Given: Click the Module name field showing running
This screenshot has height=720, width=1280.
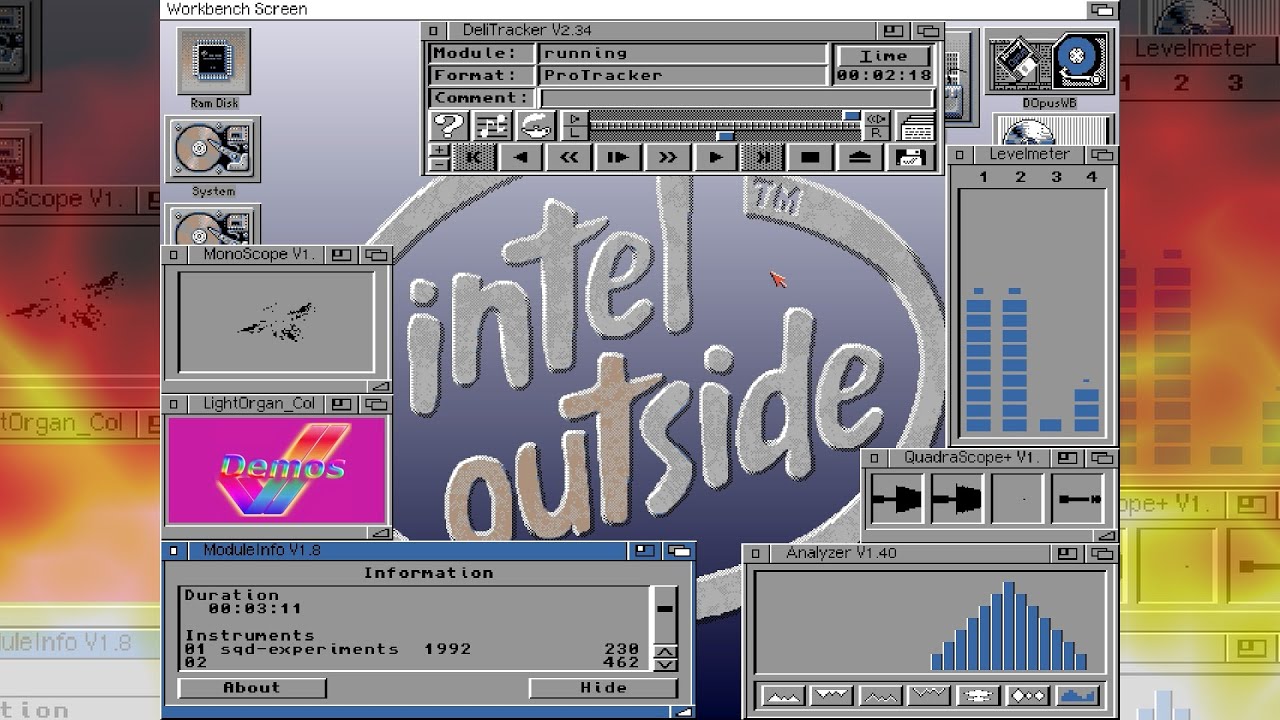Looking at the screenshot, I should click(683, 53).
